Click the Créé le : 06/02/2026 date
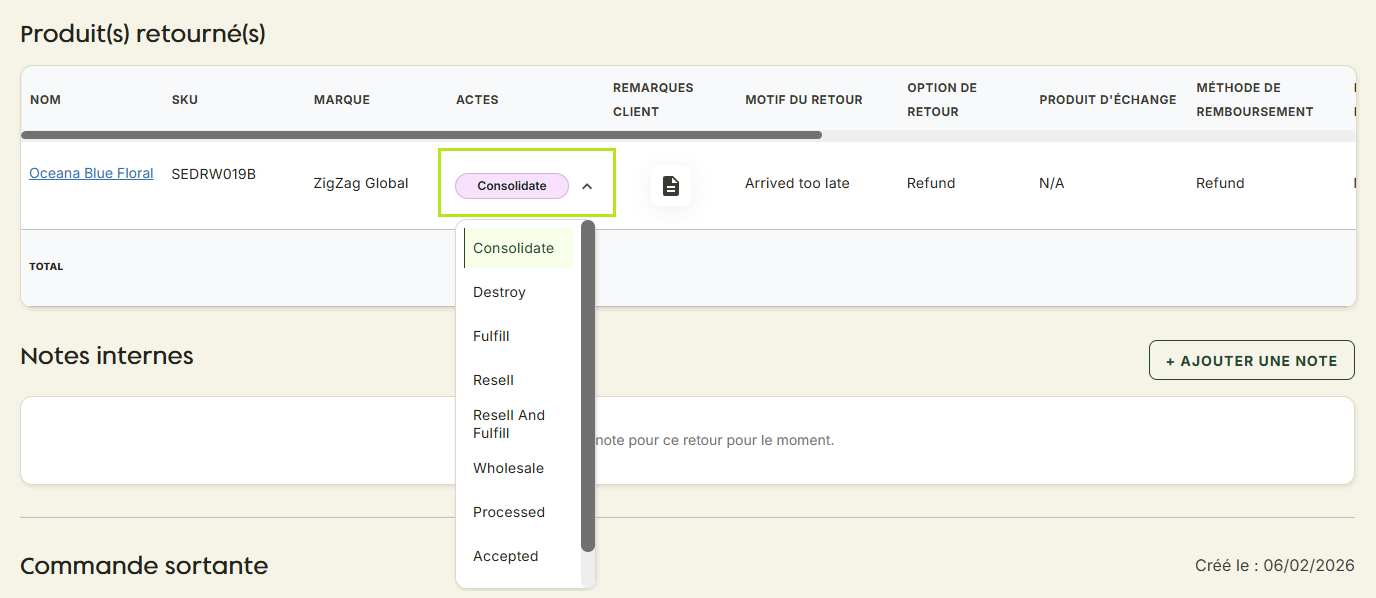Viewport: 1376px width, 598px height. click(x=1275, y=566)
